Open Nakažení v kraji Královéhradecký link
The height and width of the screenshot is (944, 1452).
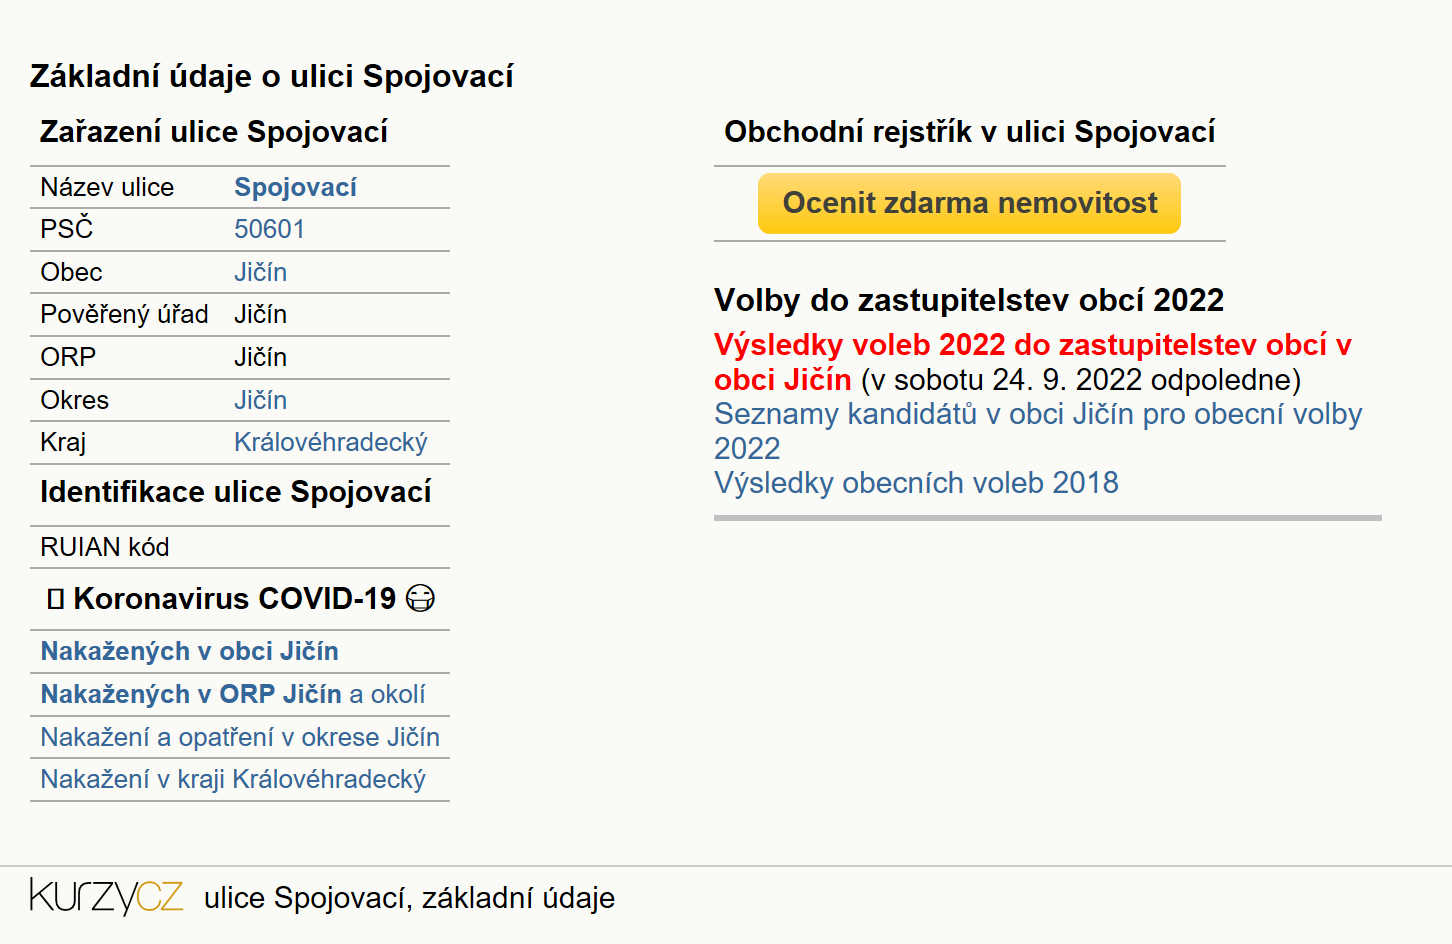pyautogui.click(x=233, y=779)
